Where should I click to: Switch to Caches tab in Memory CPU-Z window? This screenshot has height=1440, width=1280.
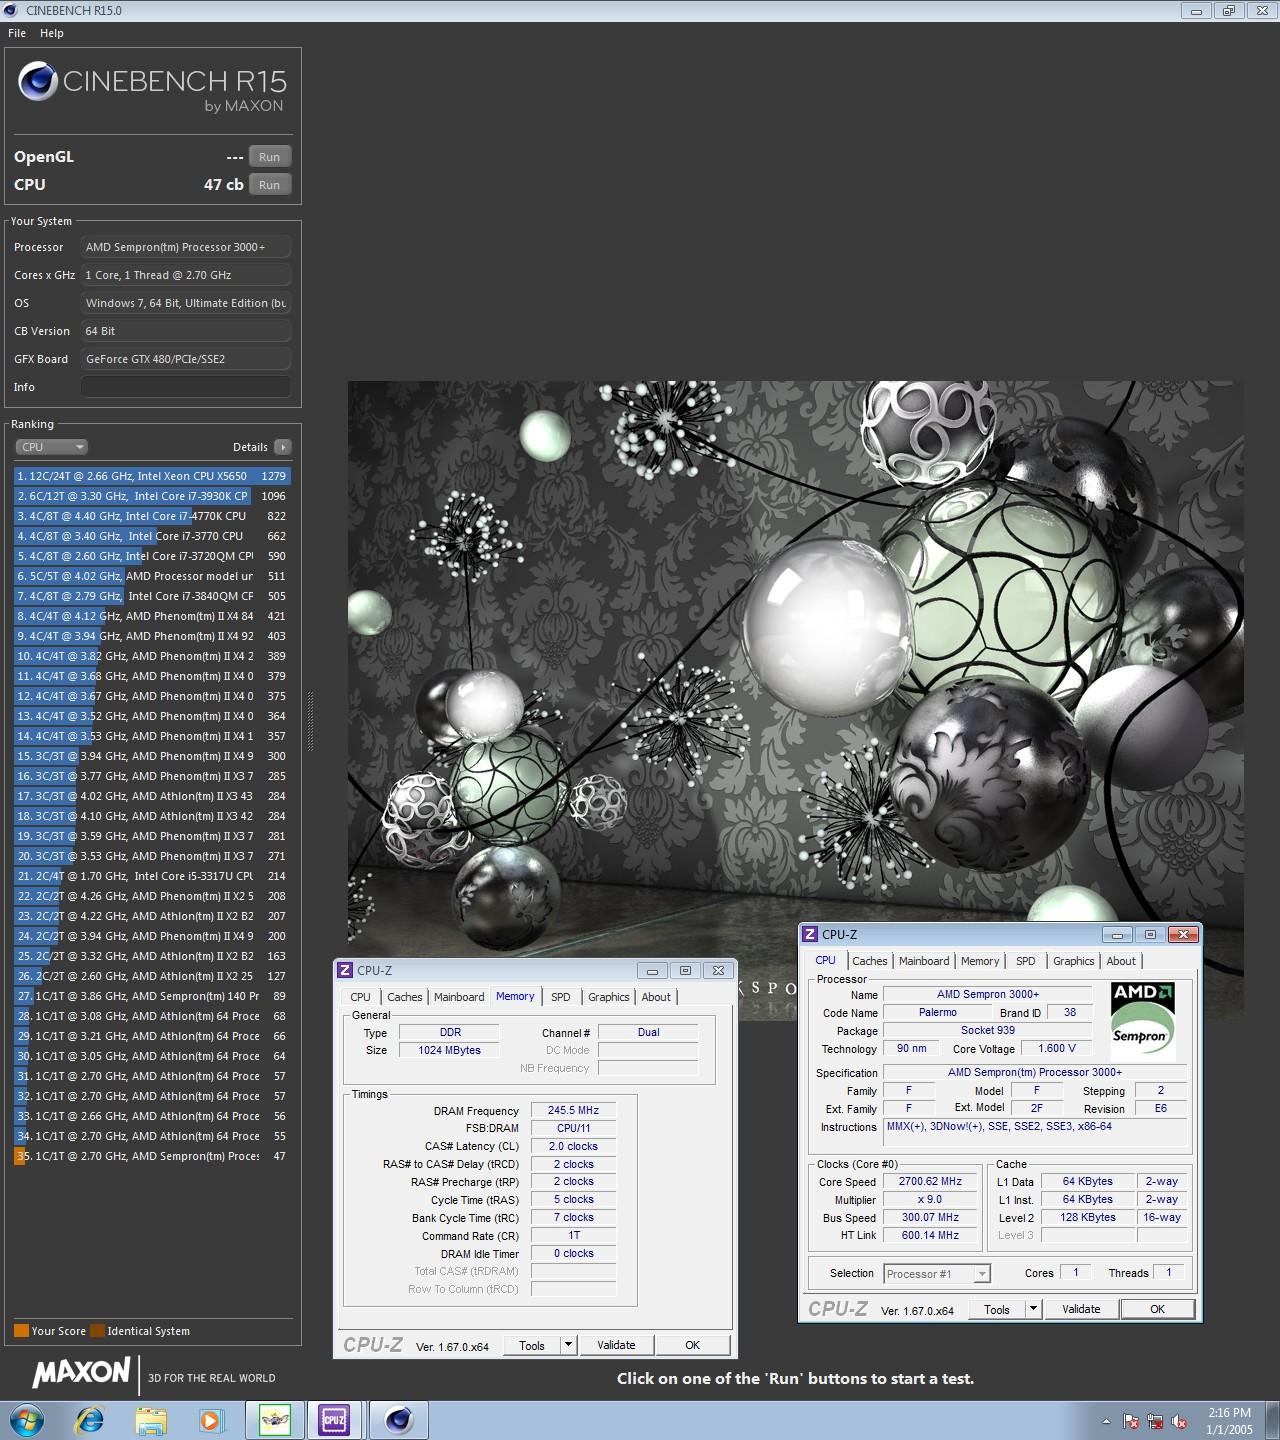(405, 997)
